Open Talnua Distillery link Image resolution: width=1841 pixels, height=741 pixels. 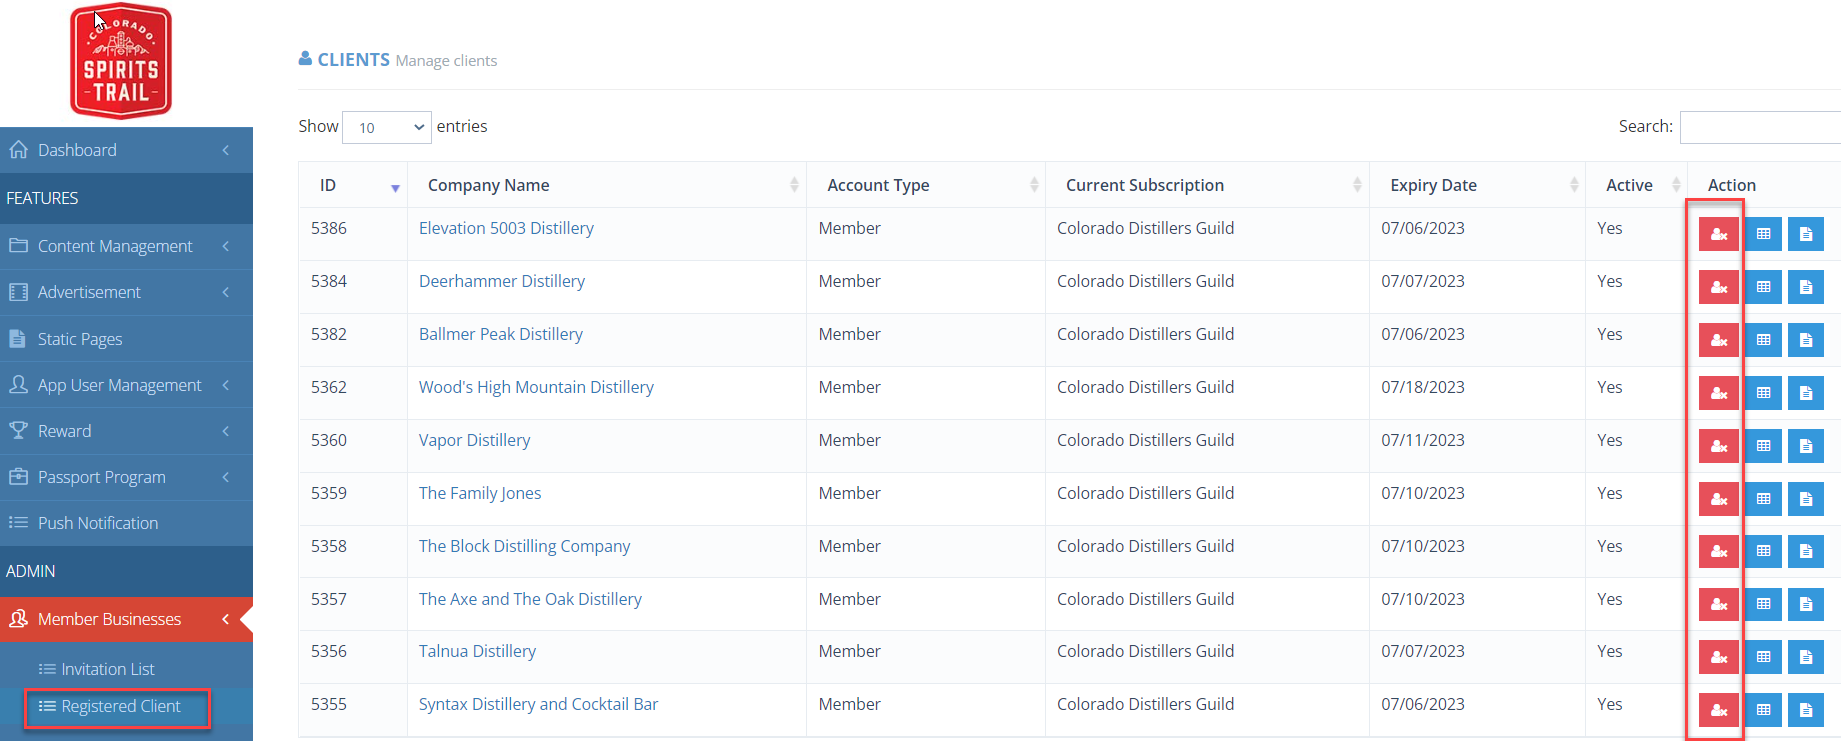[477, 651]
